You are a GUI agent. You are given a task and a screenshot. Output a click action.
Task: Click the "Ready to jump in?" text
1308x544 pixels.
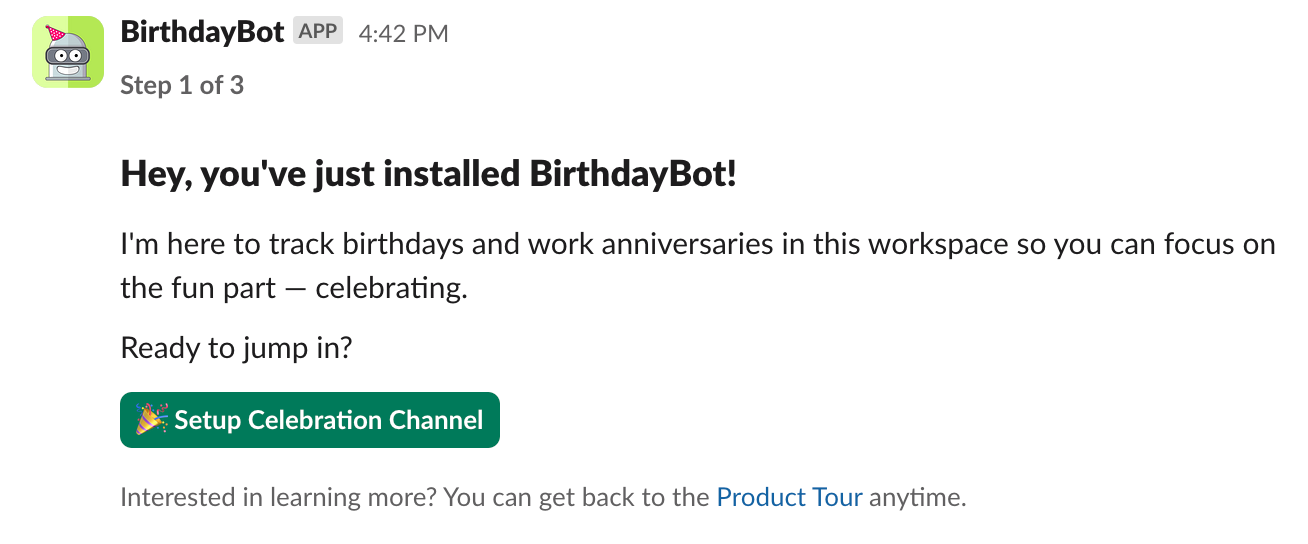(236, 348)
